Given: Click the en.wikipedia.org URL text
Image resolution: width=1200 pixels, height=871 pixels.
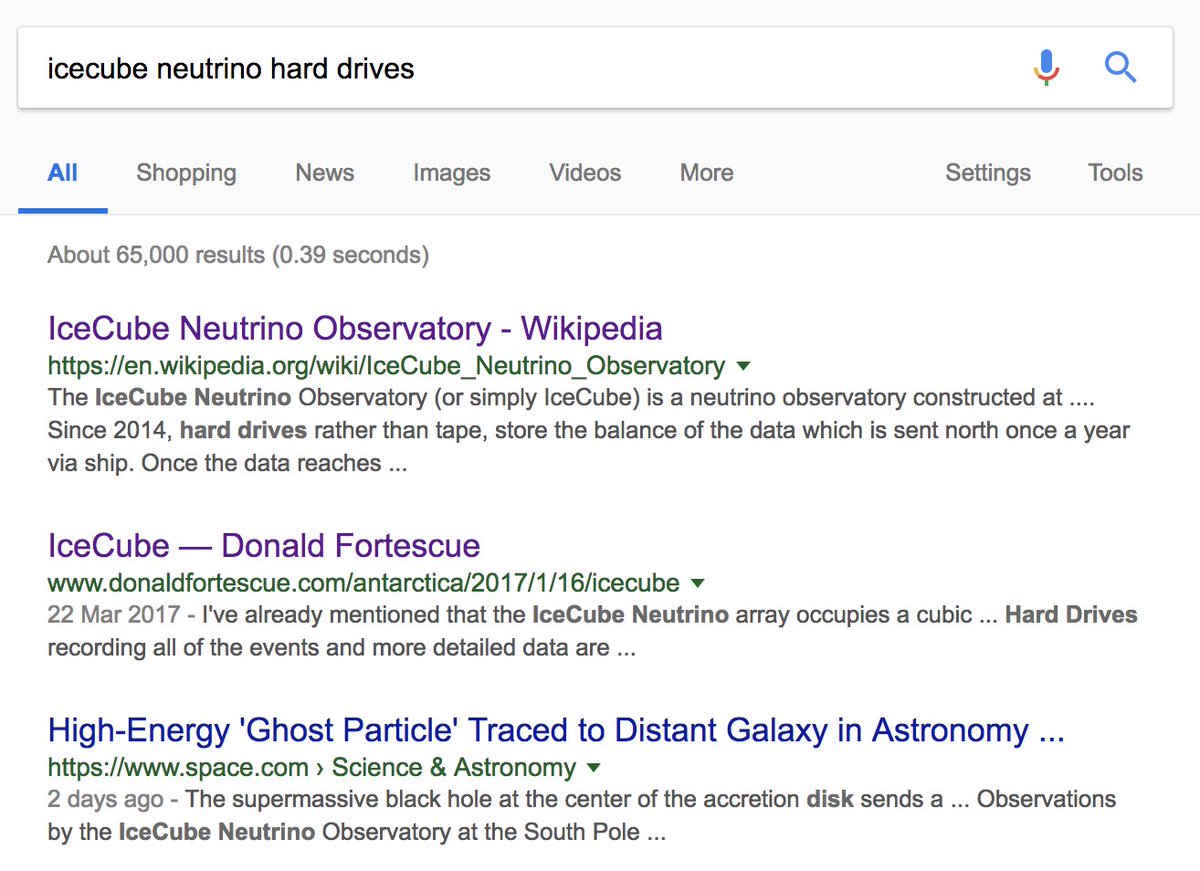Looking at the screenshot, I should click(x=386, y=366).
